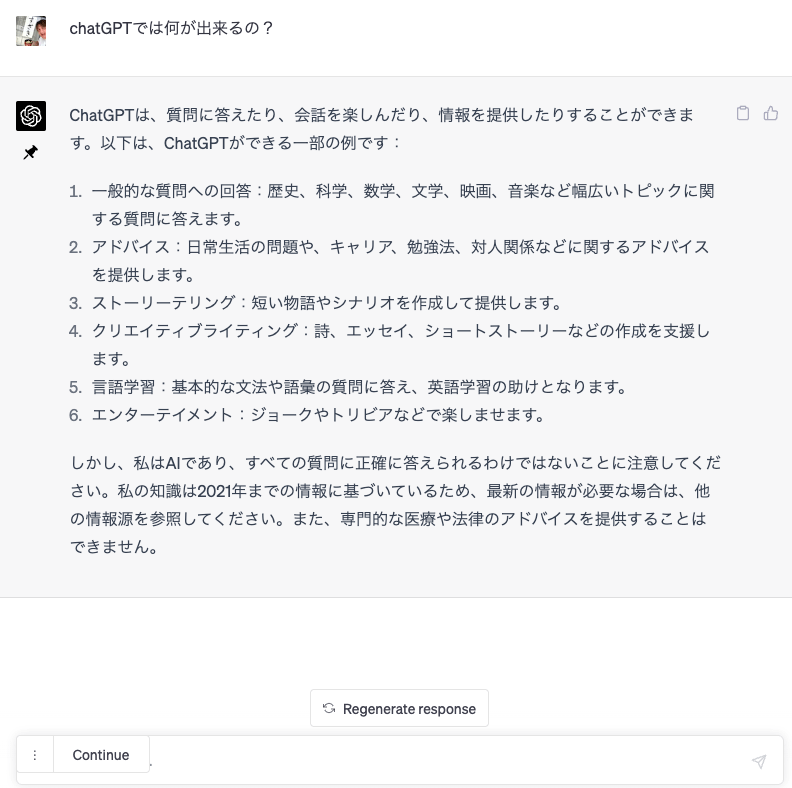The image size is (792, 788).
Task: Click the user profile avatar thumbnail
Action: tap(31, 31)
